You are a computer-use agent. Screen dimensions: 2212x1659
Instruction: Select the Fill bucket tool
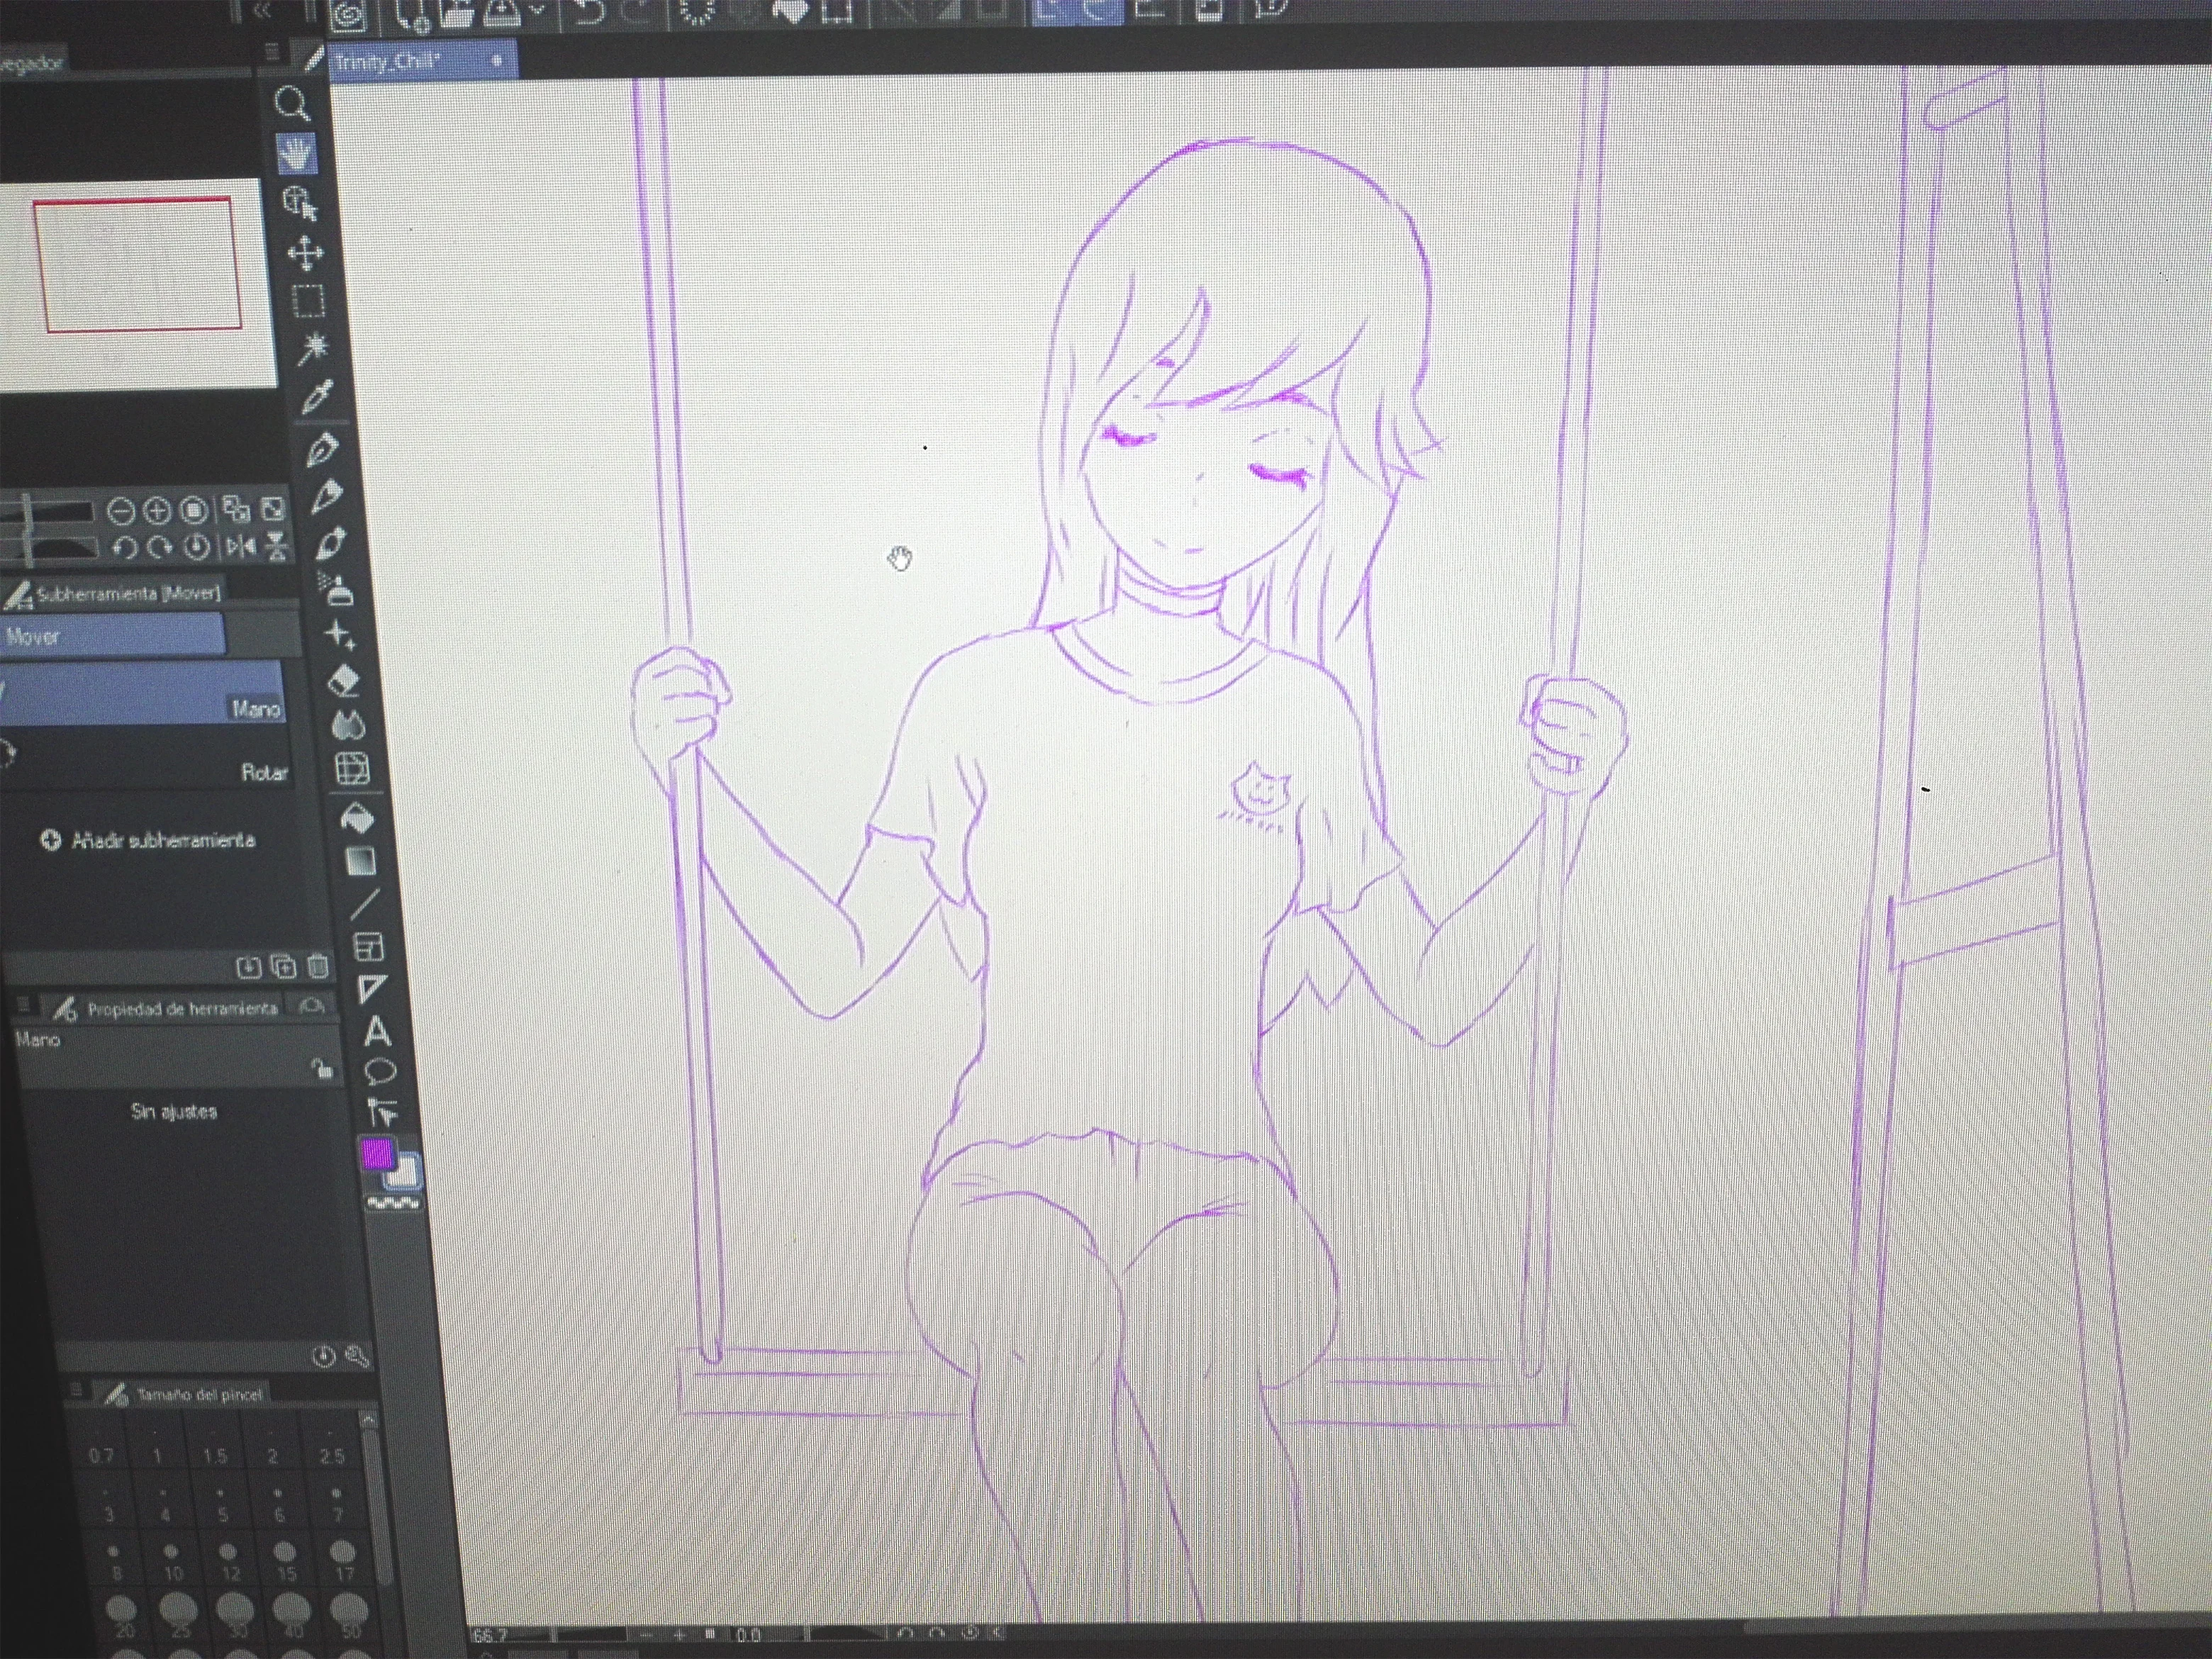point(357,819)
